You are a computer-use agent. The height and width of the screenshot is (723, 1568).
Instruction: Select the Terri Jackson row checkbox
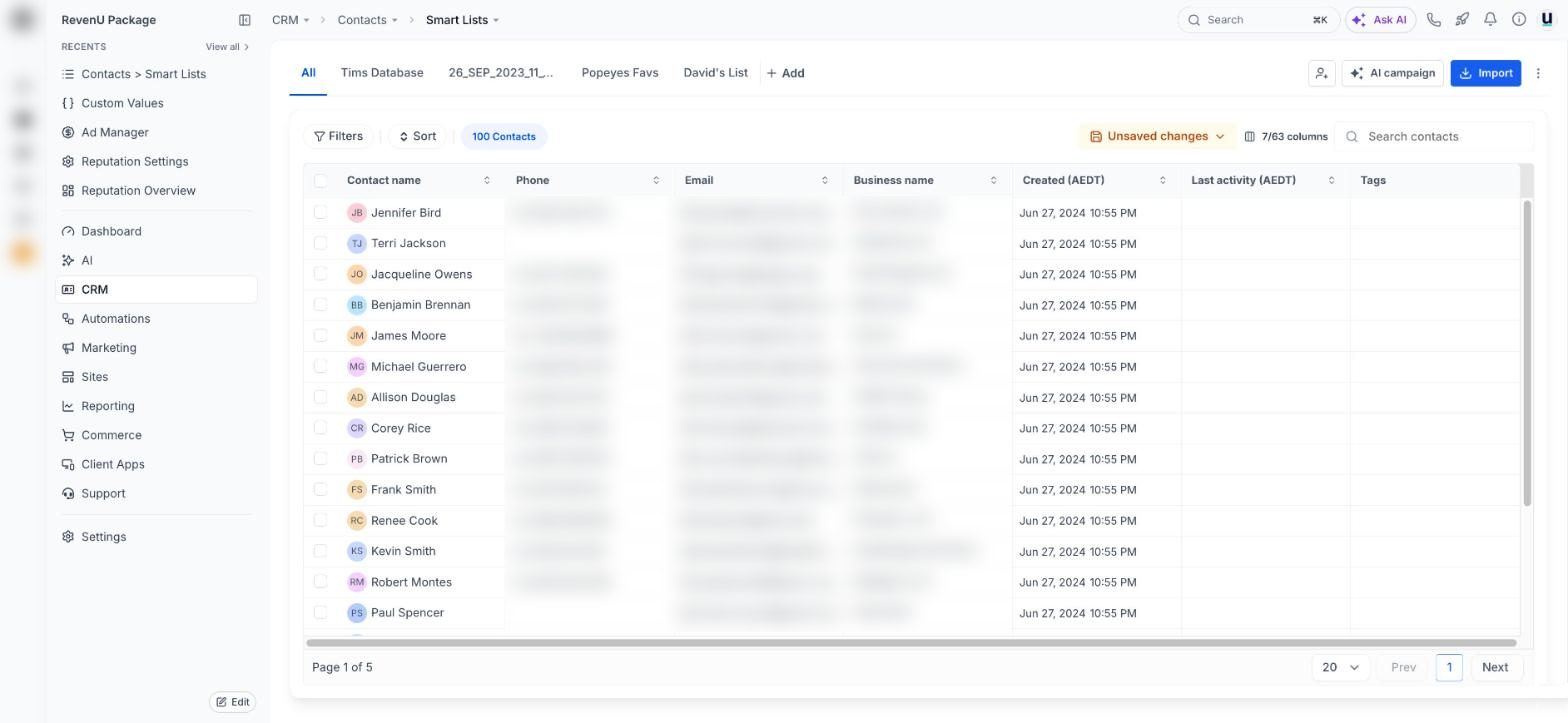(320, 243)
